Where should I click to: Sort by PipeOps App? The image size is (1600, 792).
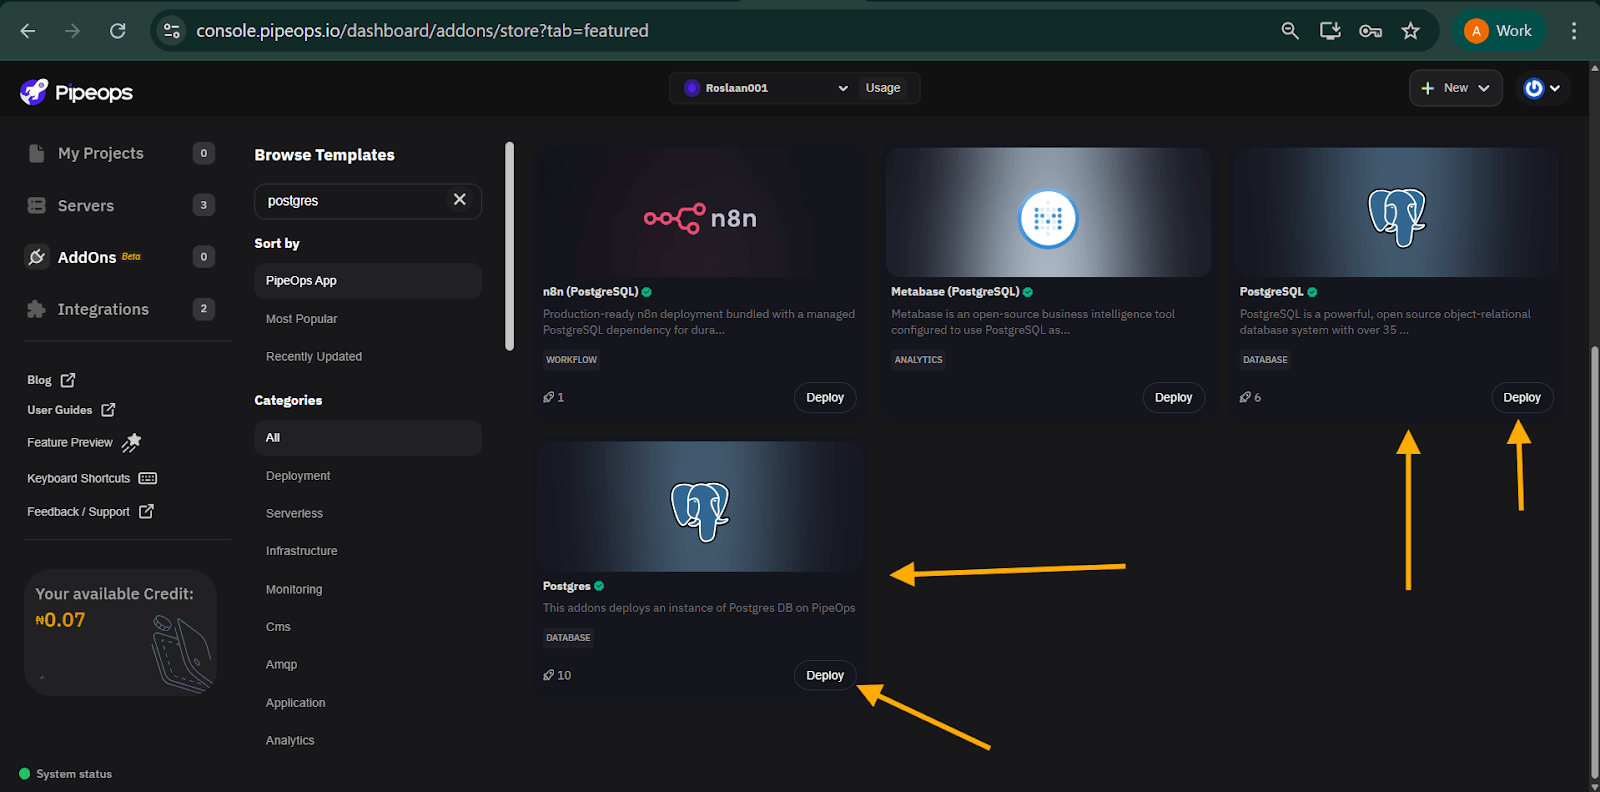[x=368, y=281]
